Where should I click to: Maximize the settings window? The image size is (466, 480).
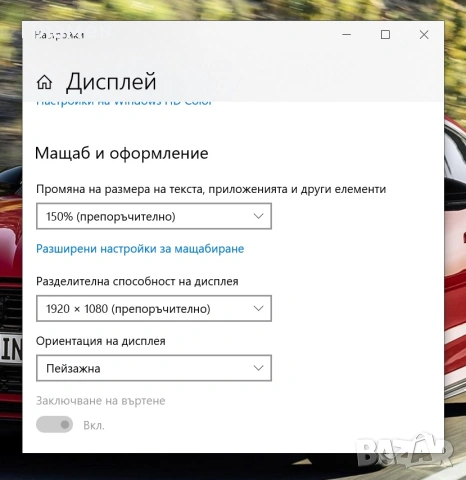point(385,34)
